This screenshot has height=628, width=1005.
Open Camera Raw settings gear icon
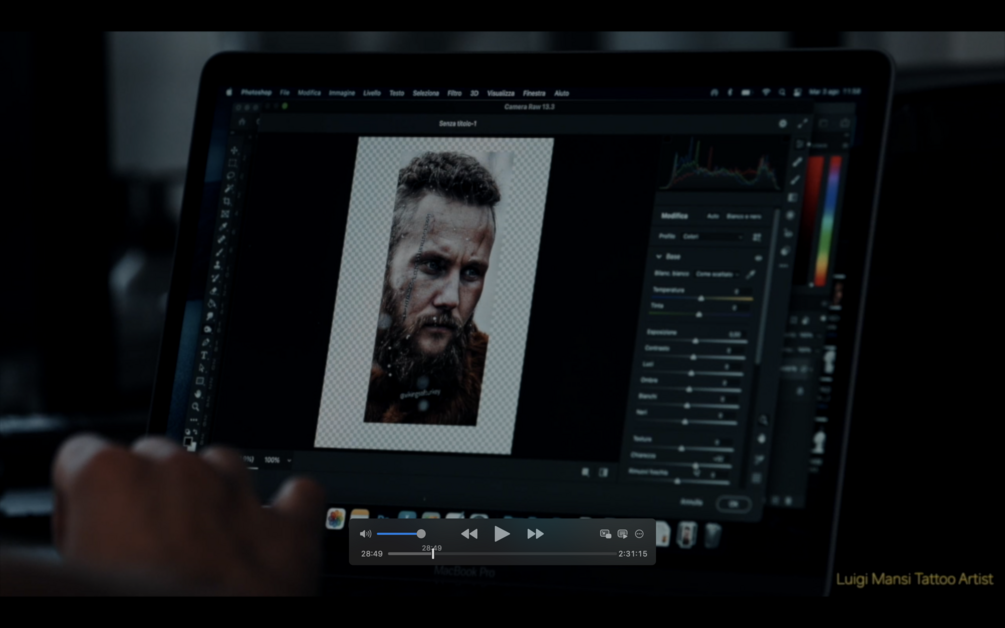point(783,124)
